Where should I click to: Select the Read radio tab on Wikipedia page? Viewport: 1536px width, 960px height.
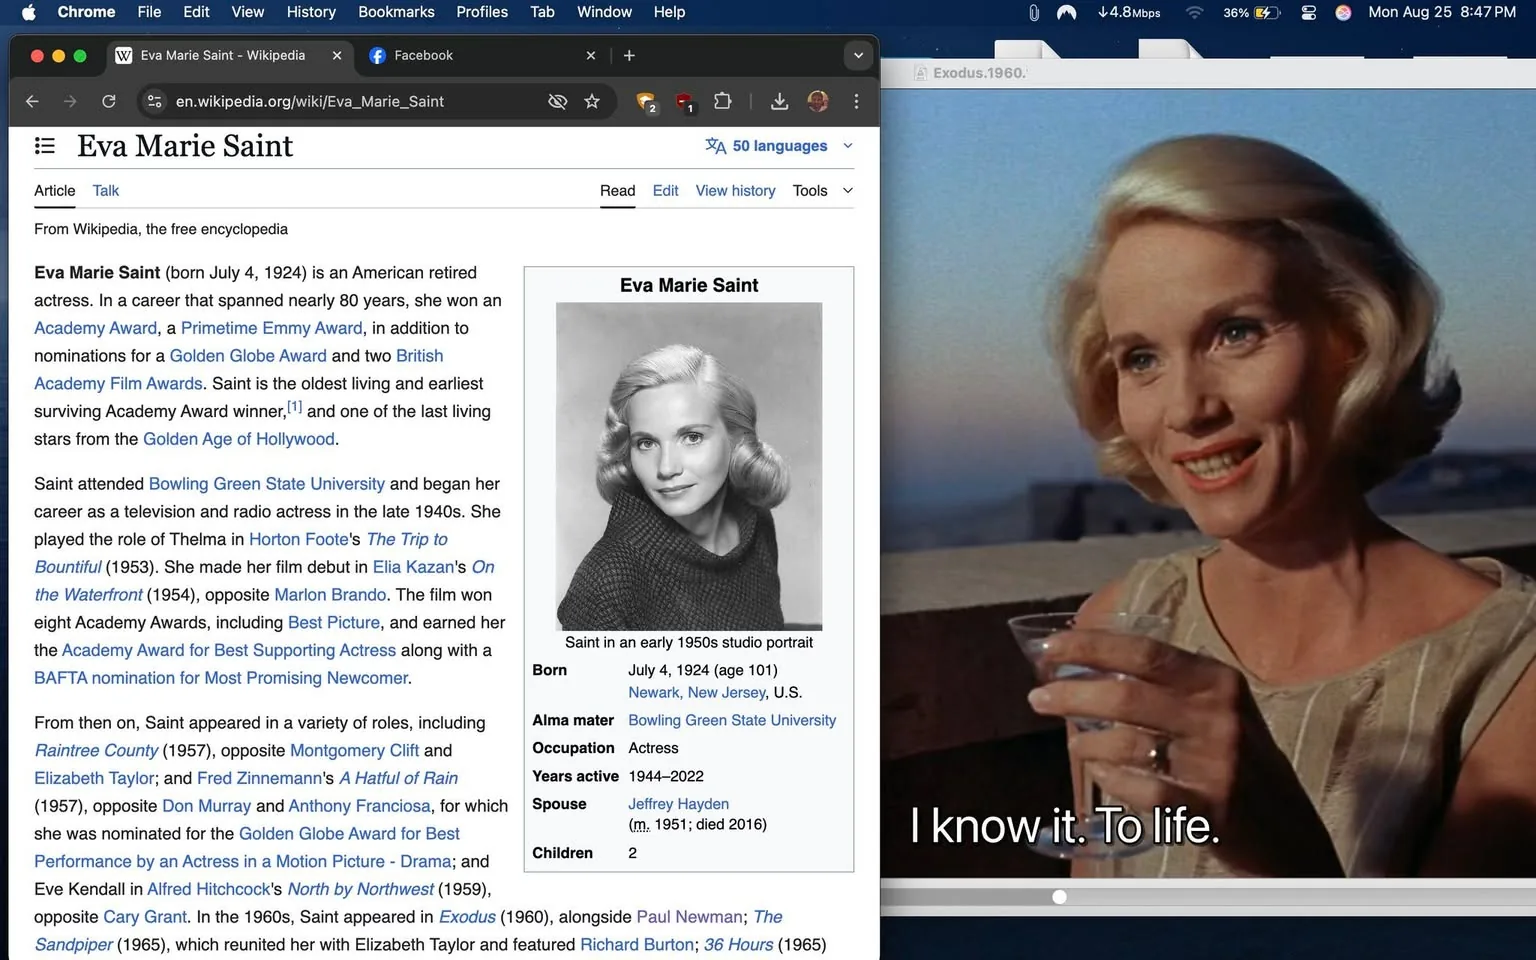(x=617, y=190)
